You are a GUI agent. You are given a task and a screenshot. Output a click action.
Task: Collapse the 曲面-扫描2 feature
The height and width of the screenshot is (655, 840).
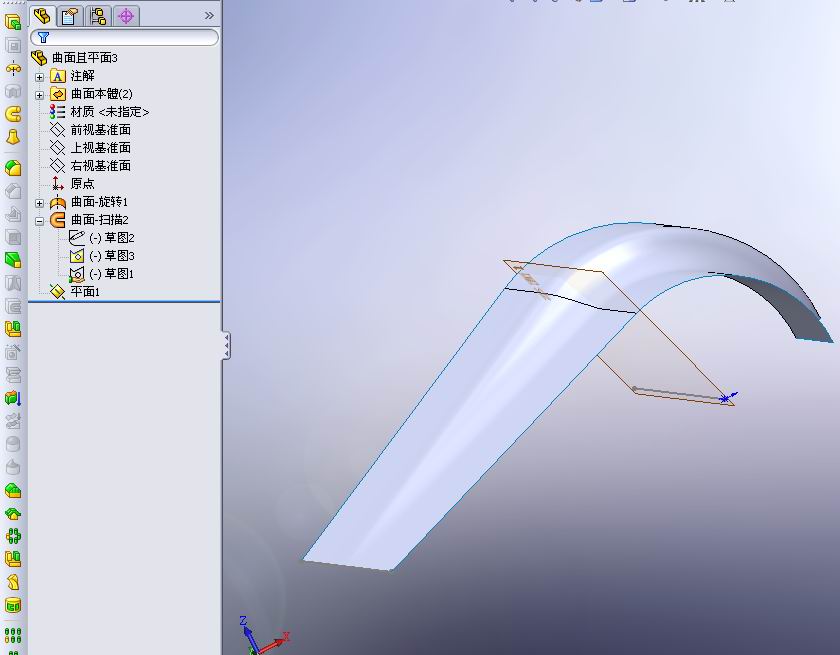click(39, 221)
